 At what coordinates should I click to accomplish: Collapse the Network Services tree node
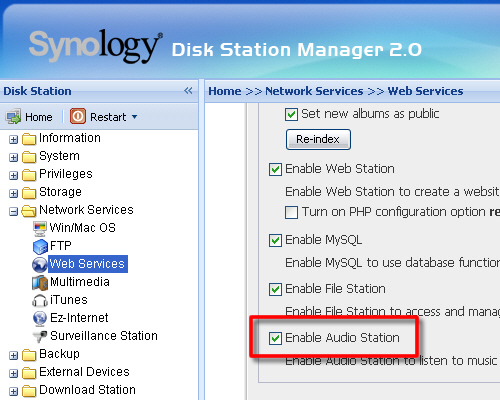(13, 211)
